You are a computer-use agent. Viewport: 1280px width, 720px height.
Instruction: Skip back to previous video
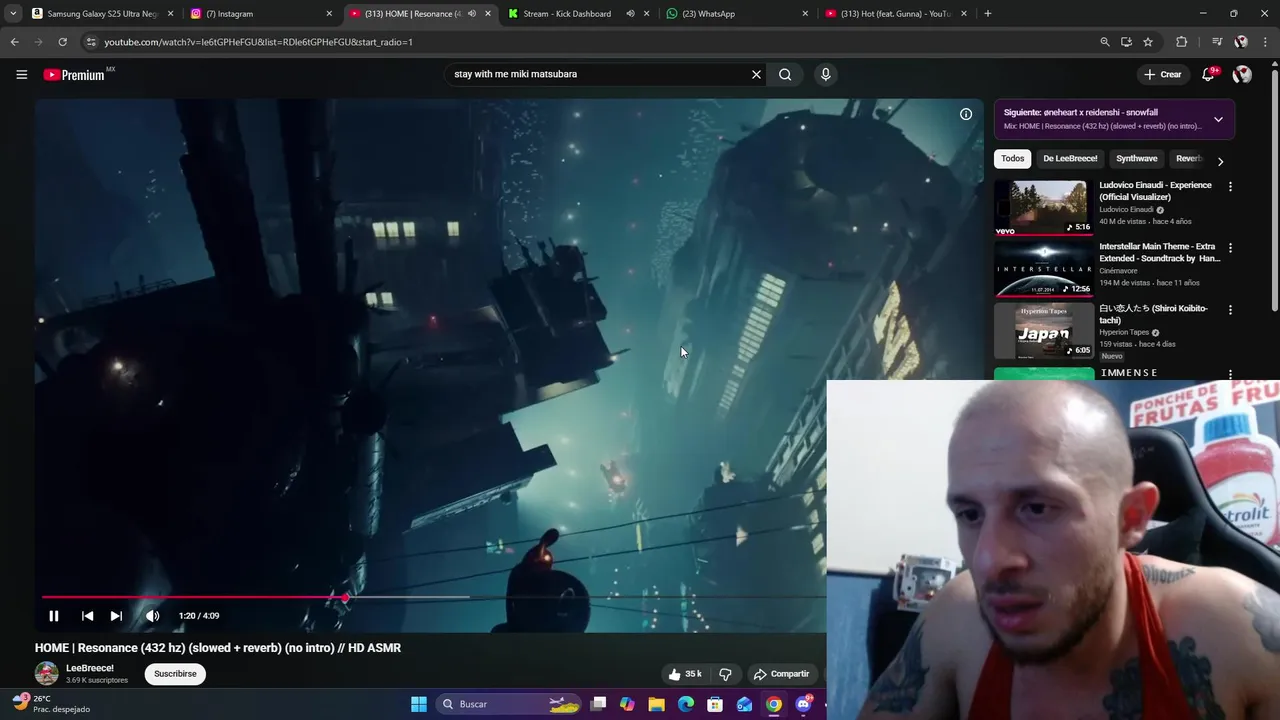click(87, 616)
